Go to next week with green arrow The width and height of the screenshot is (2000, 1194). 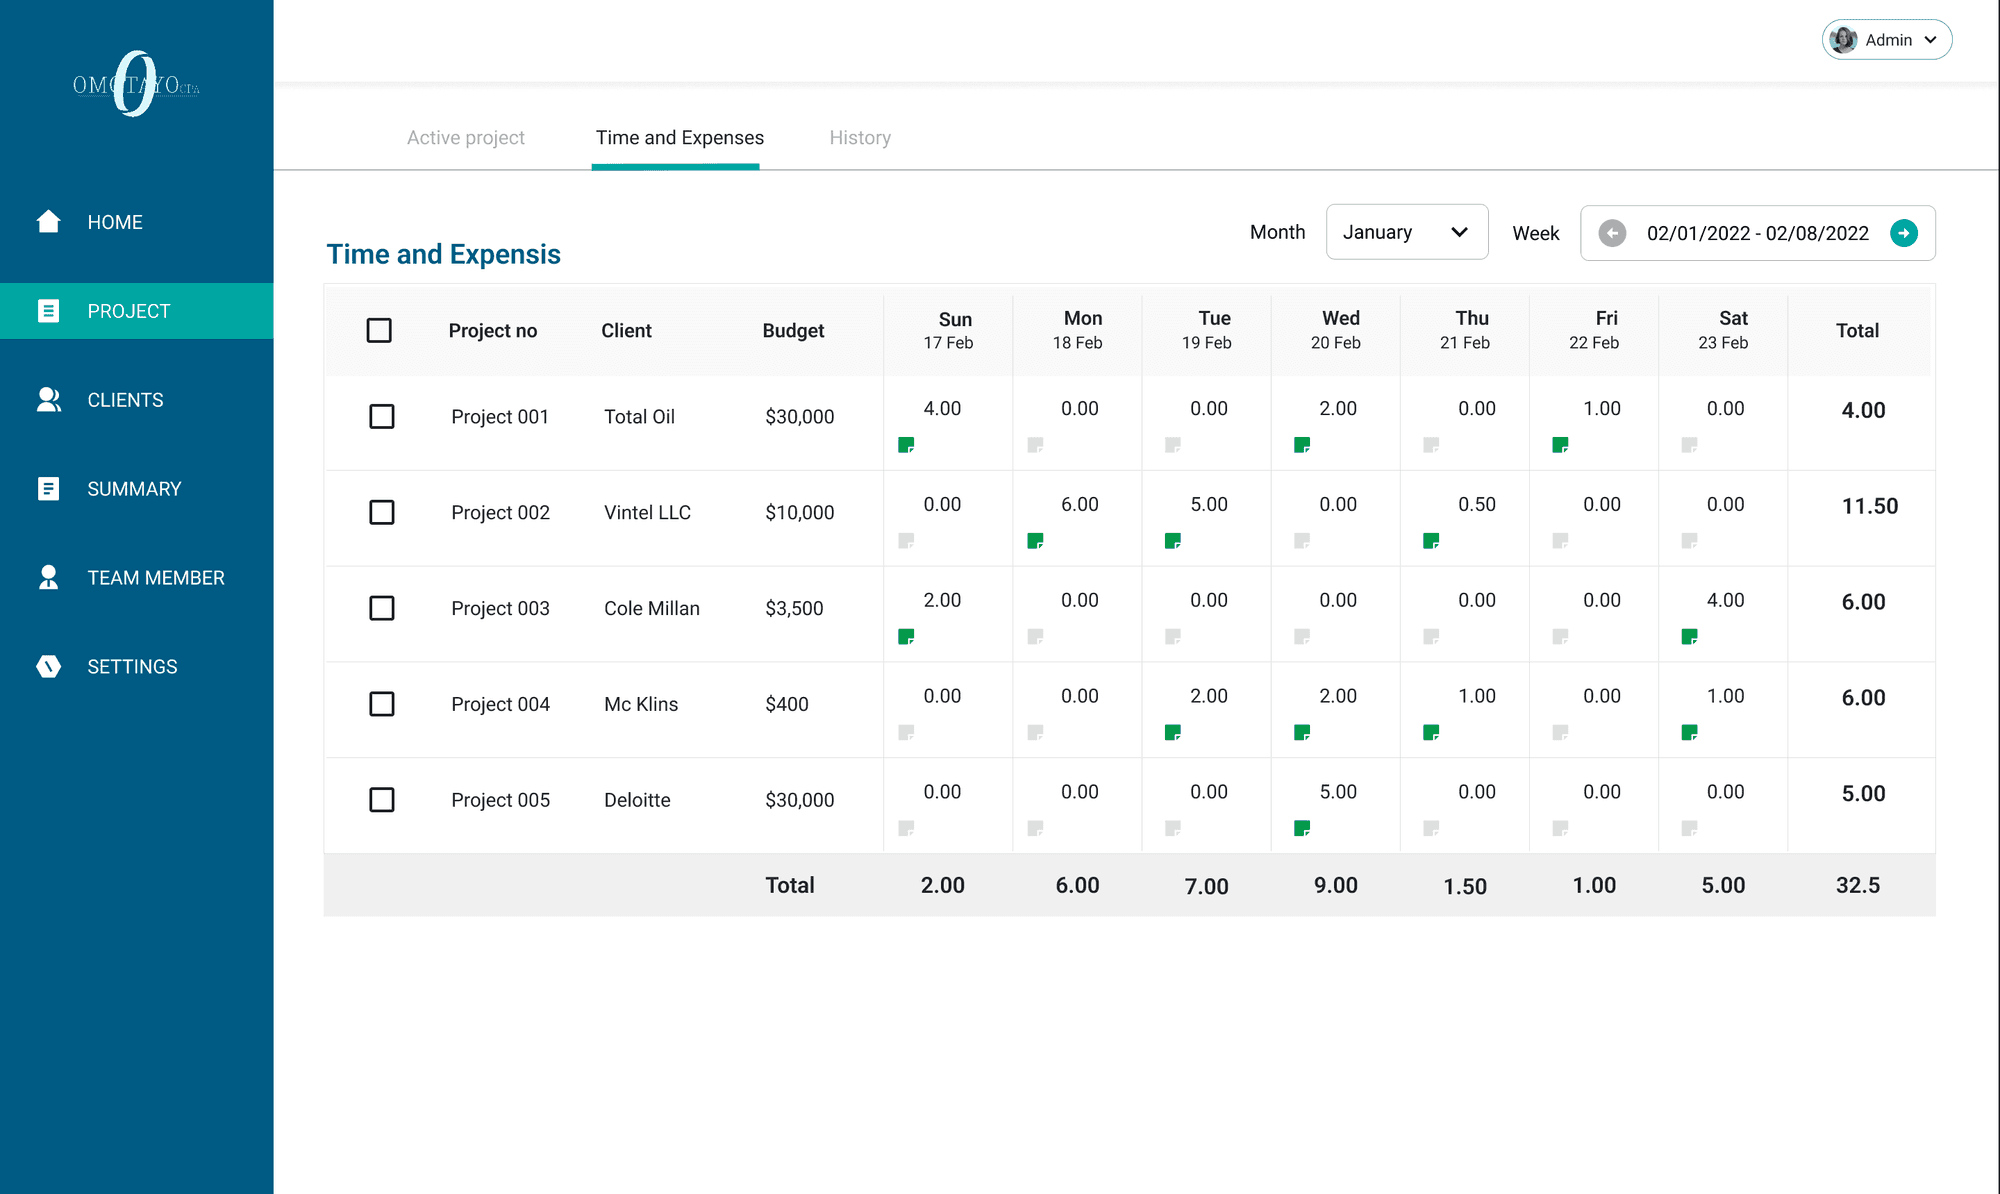click(x=1903, y=233)
